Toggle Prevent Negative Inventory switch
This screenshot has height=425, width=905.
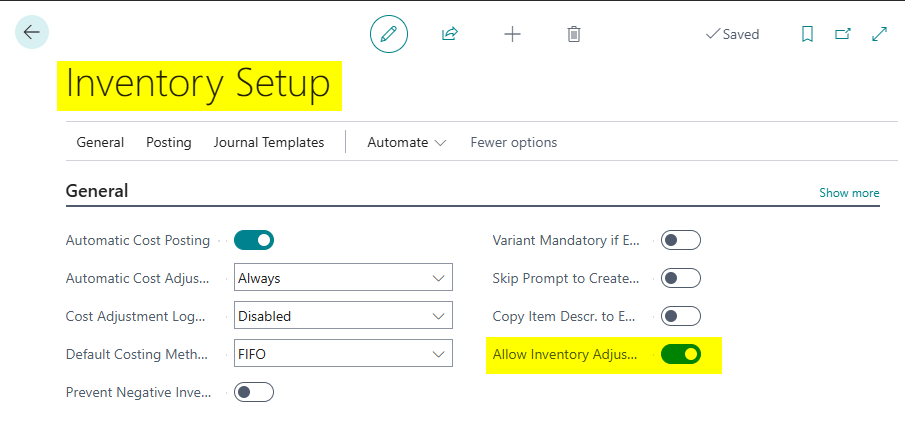[254, 392]
